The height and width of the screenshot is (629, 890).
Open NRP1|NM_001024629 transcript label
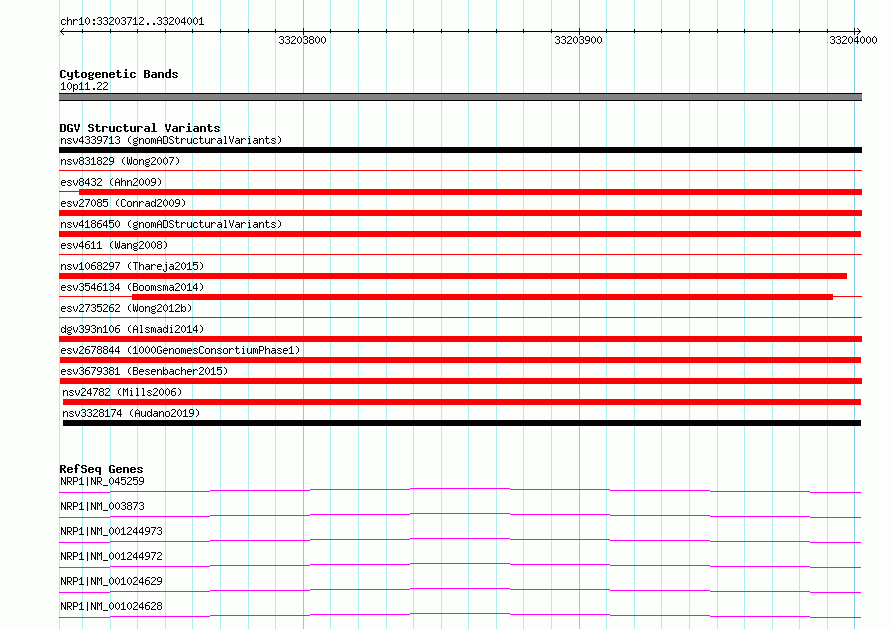coord(111,581)
